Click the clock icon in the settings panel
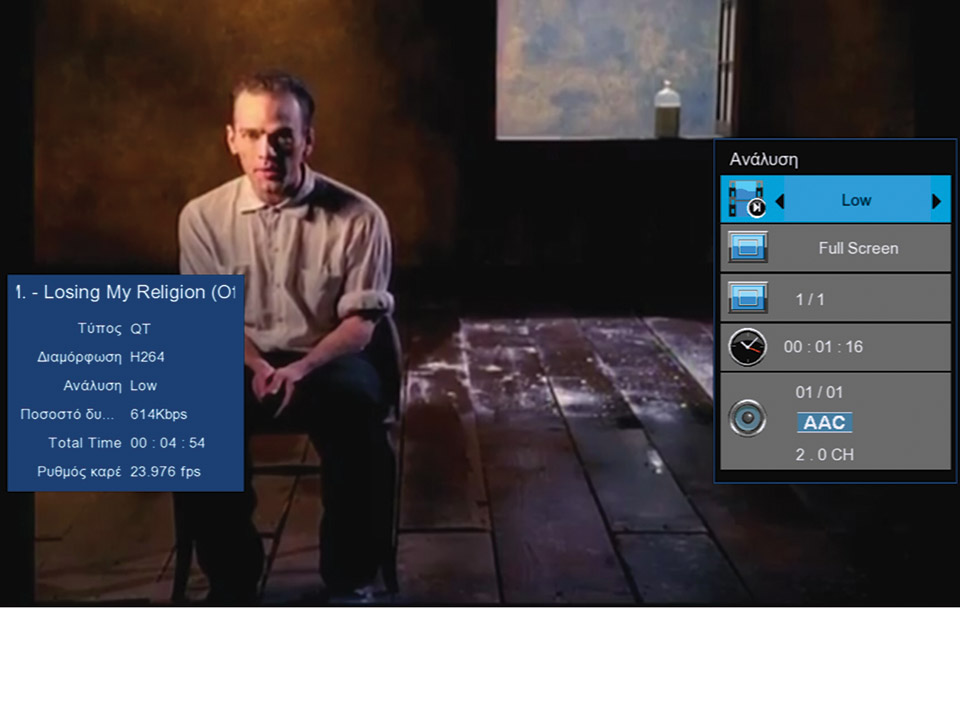The width and height of the screenshot is (960, 720). [x=747, y=347]
